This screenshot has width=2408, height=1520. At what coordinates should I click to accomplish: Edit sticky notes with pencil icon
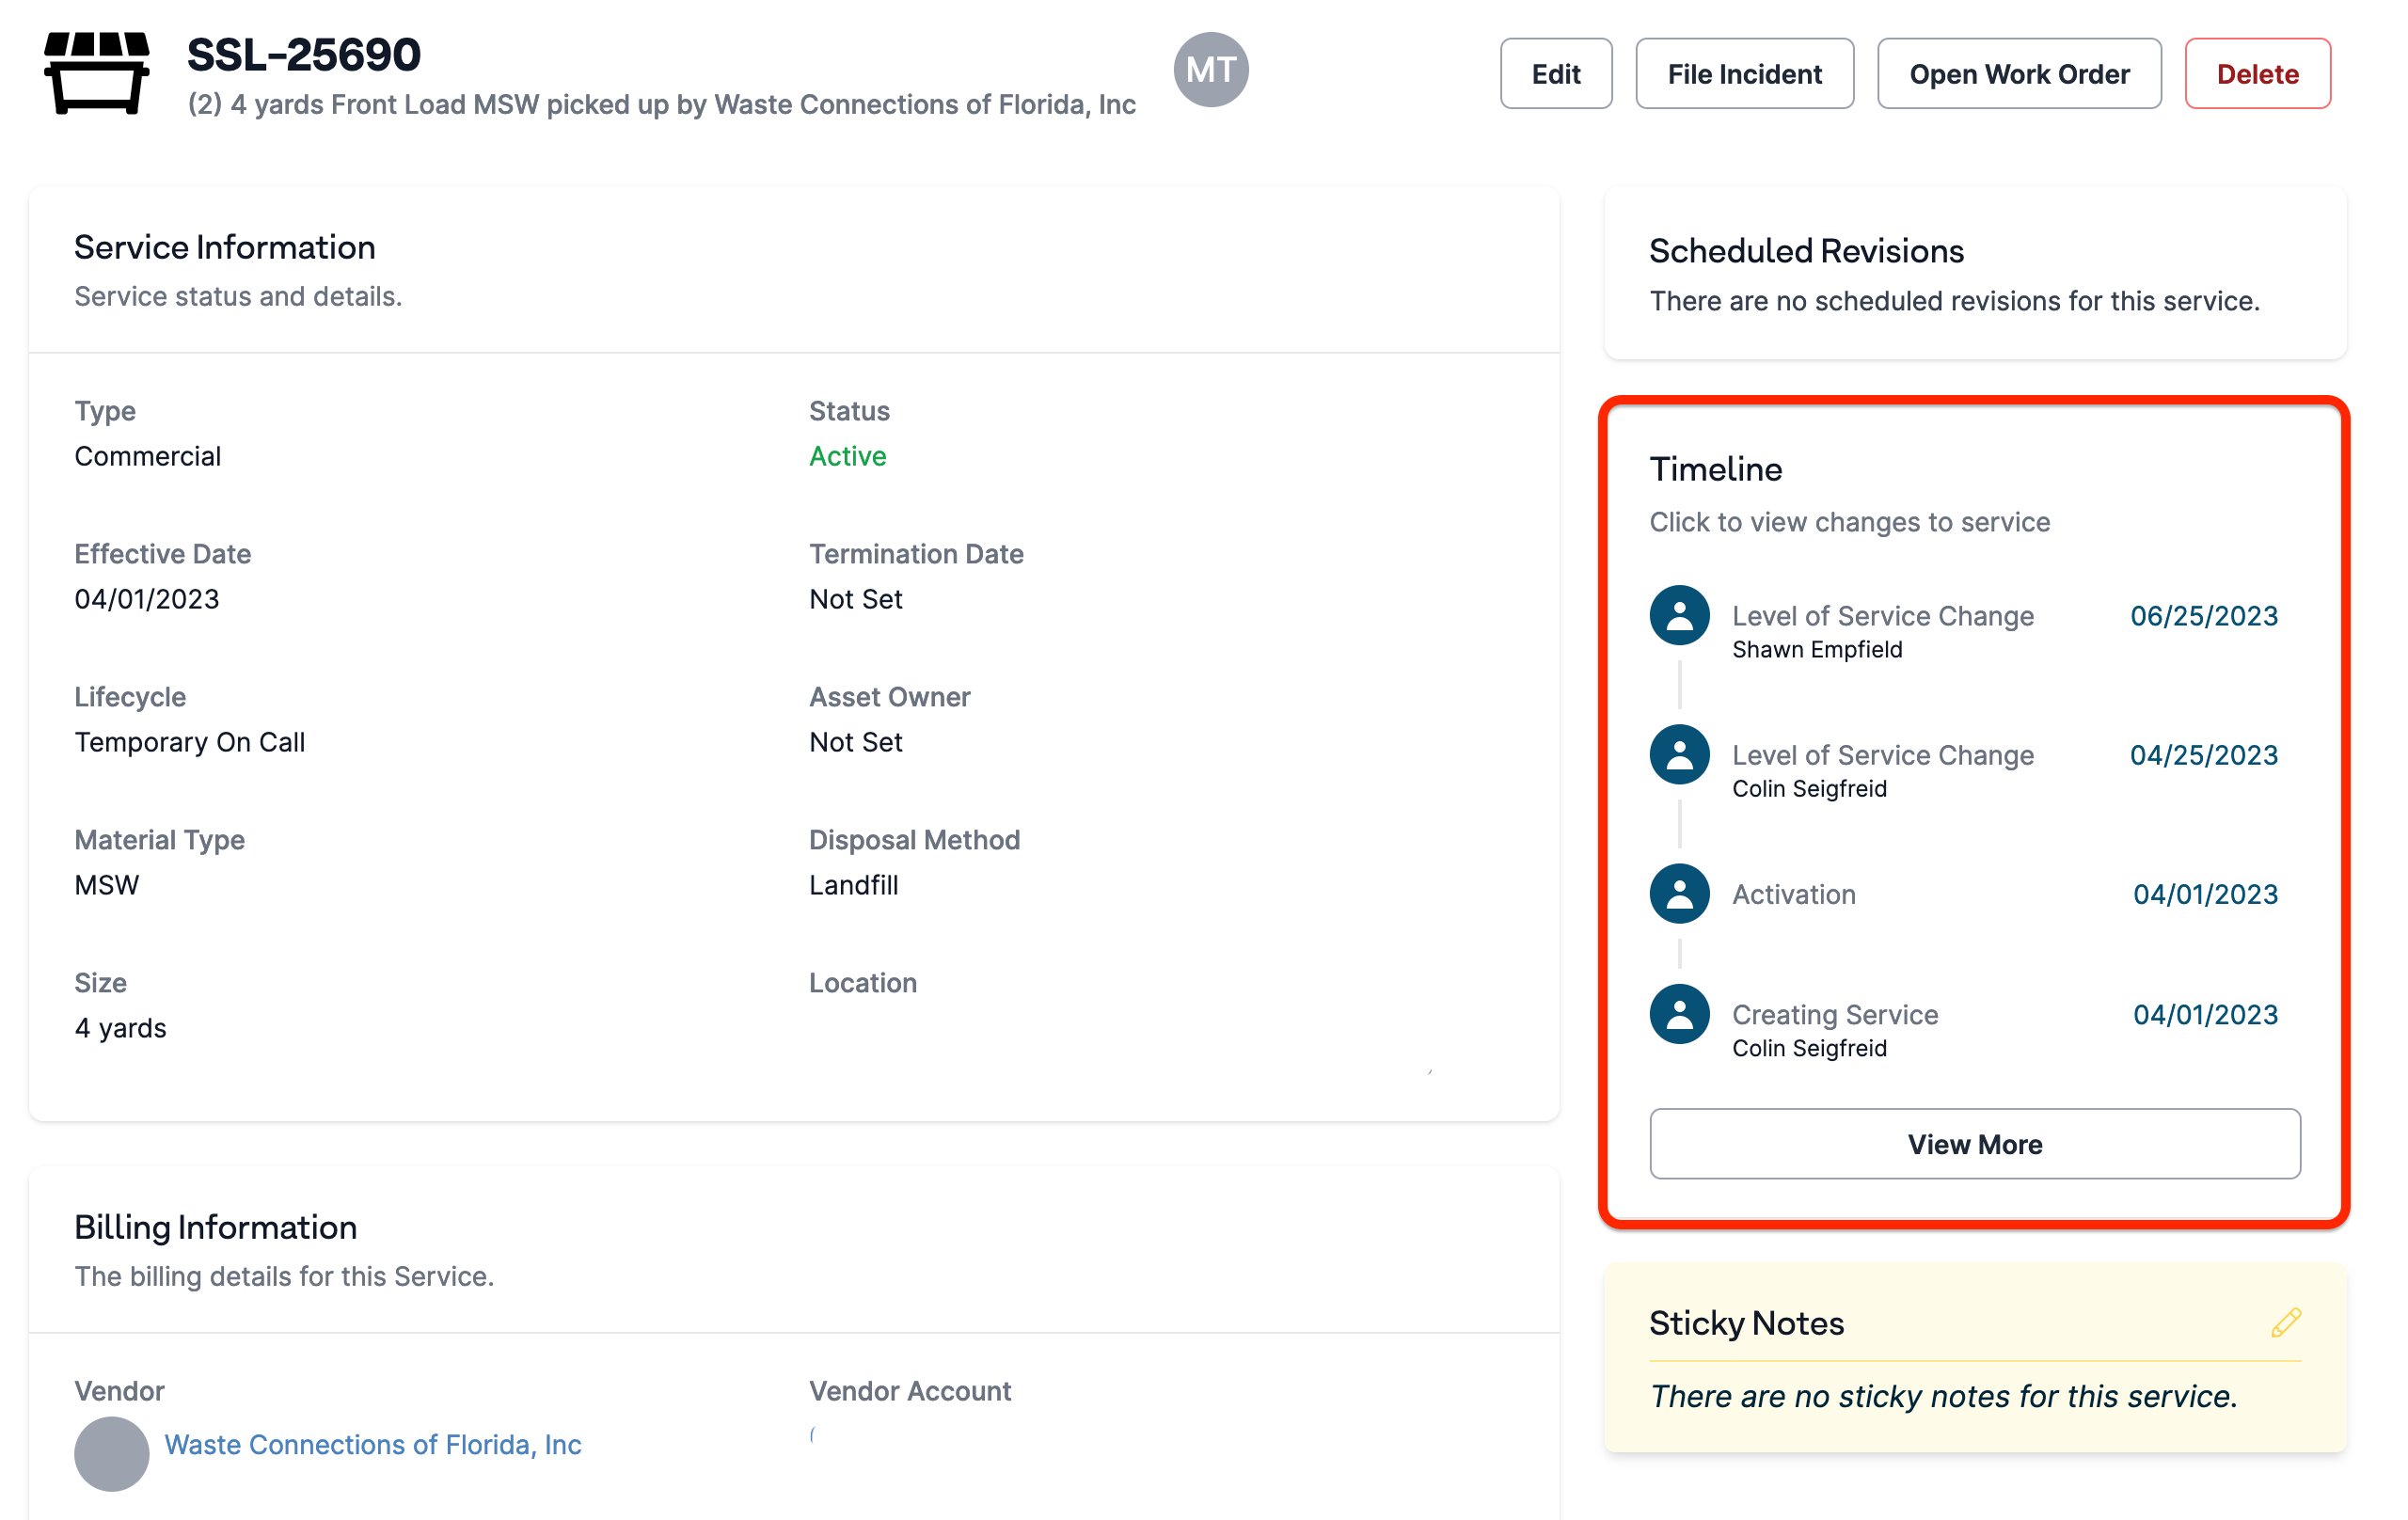tap(2285, 1322)
